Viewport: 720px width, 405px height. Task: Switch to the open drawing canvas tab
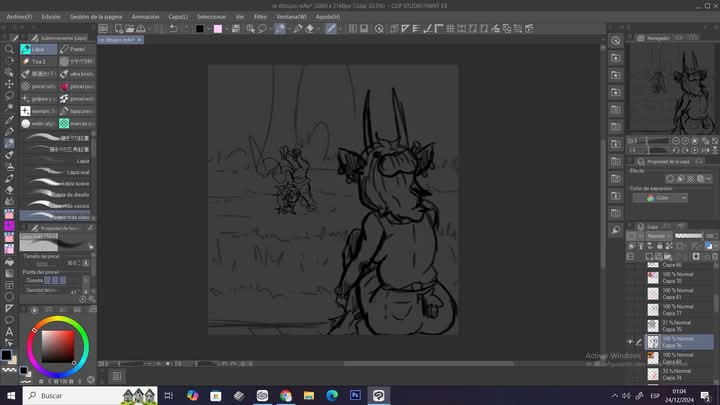120,40
